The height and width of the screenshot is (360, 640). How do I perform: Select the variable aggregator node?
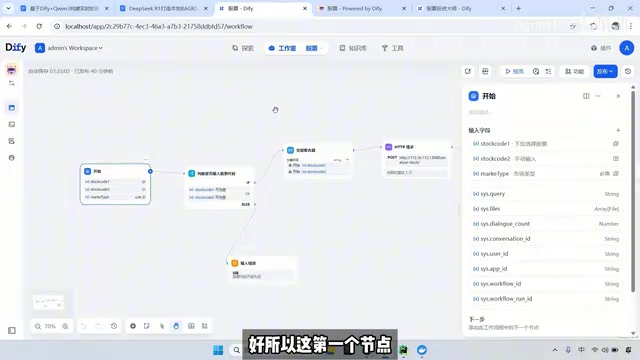tap(318, 160)
